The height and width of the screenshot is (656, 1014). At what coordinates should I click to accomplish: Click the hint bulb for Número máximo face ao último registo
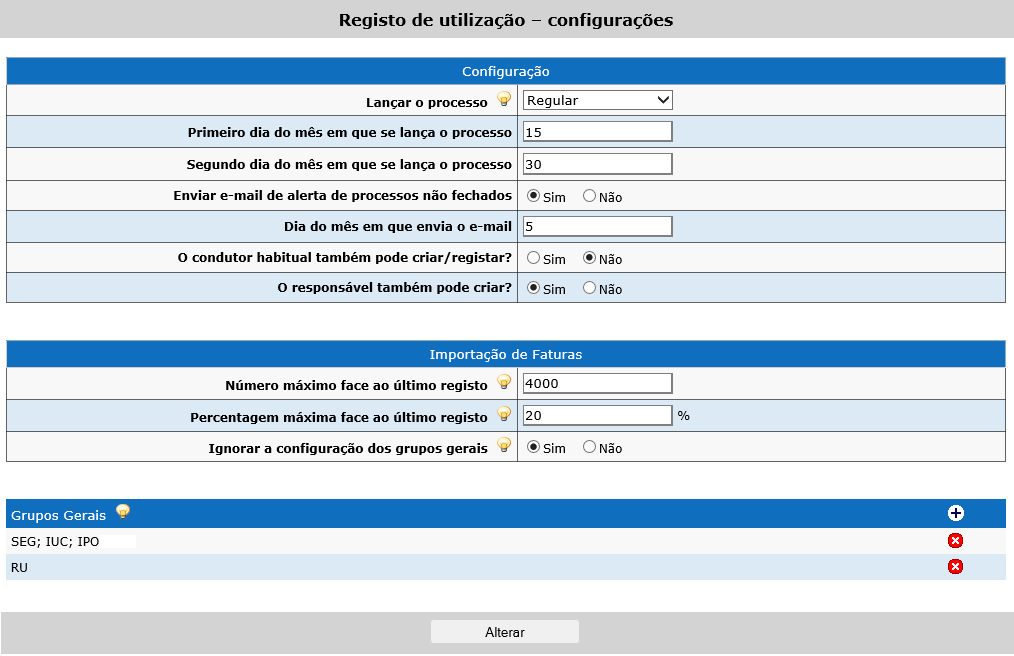click(x=504, y=382)
